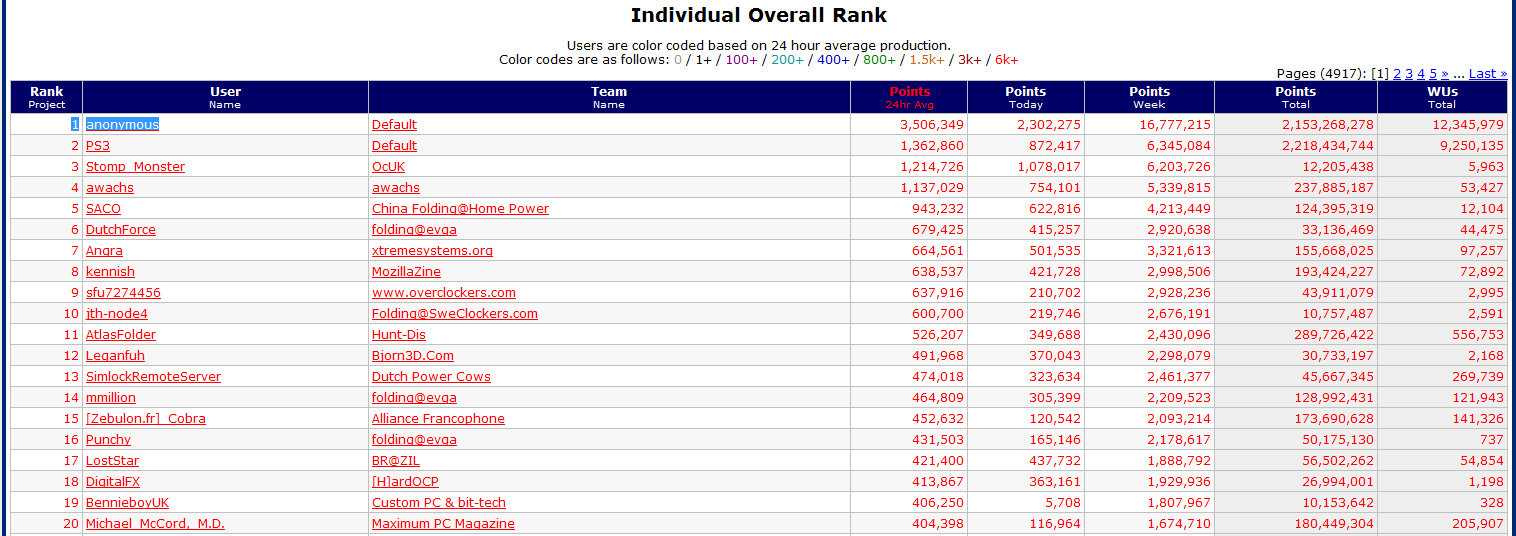
Task: Click the » next pages link
Action: (1445, 74)
